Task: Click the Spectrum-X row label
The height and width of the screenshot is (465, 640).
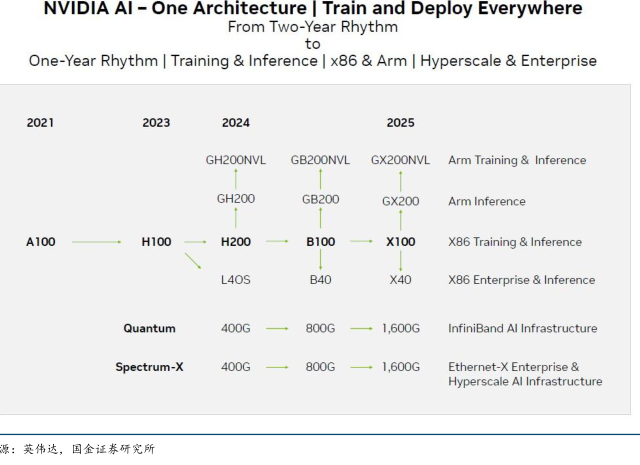Action: click(x=149, y=367)
